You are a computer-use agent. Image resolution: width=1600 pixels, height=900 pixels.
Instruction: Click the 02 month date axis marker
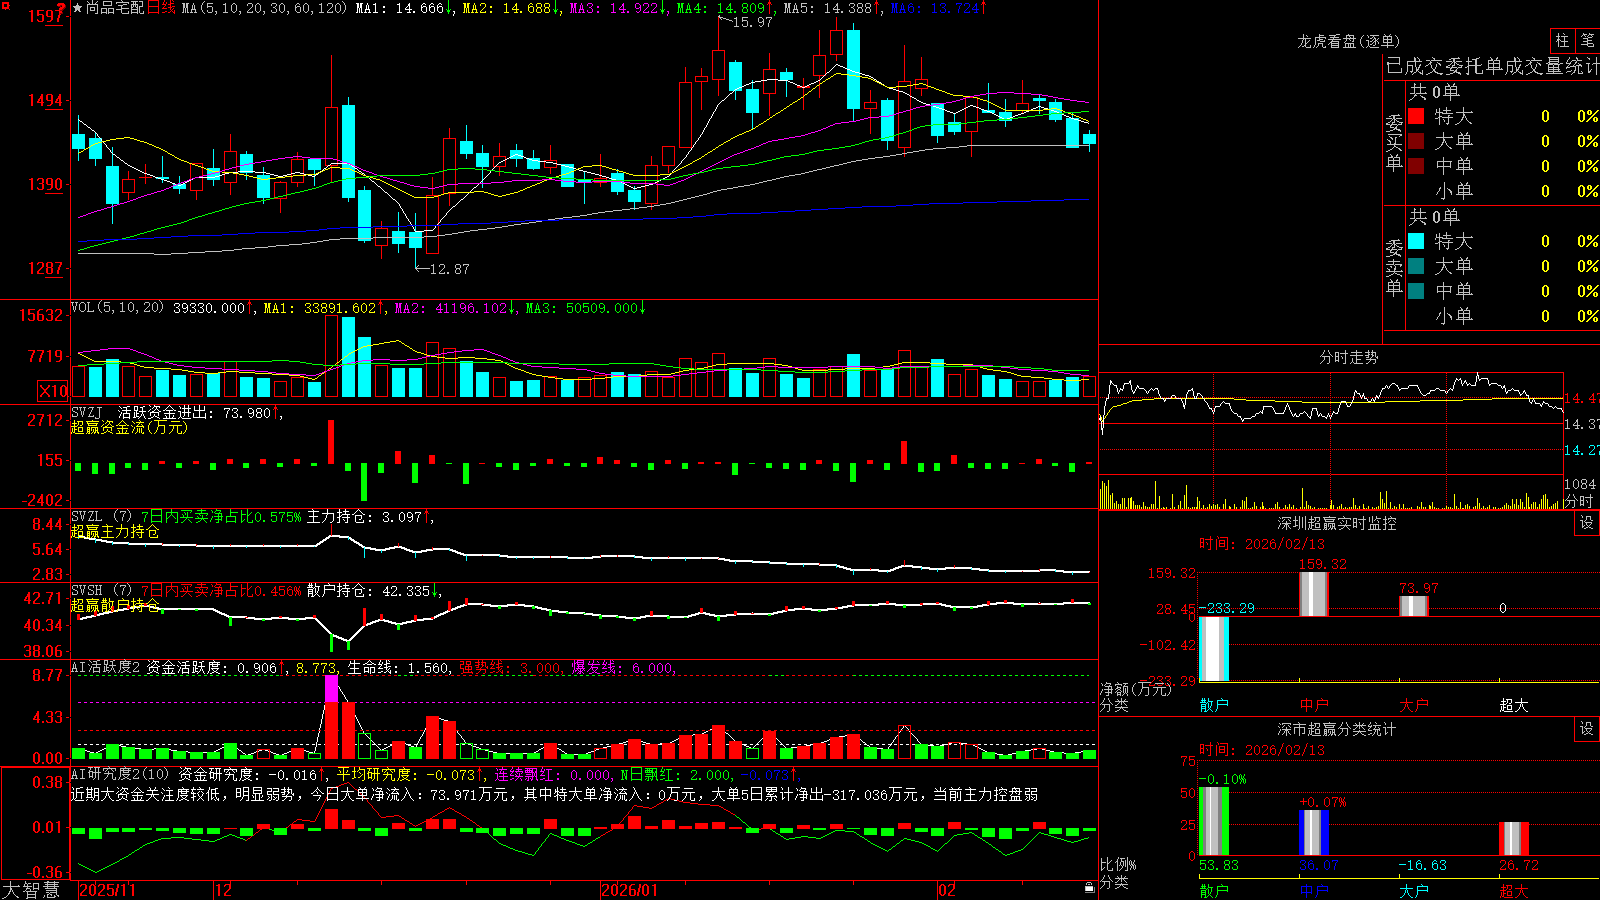[x=947, y=890]
